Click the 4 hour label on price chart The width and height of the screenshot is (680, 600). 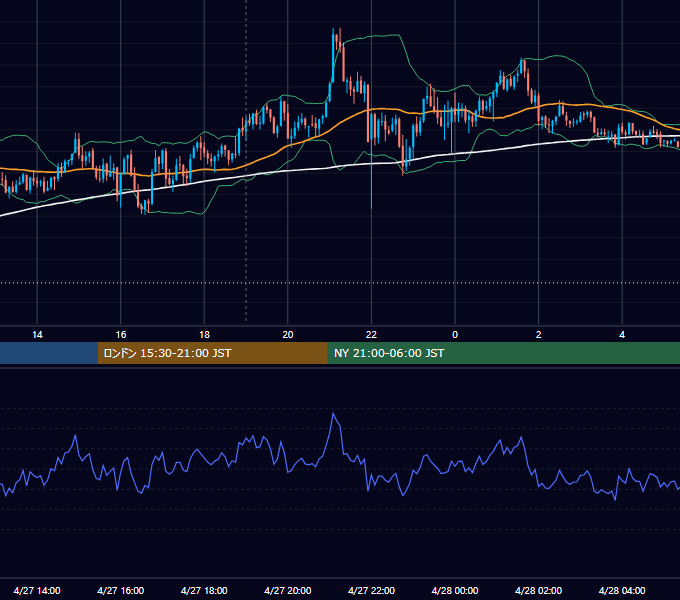622,335
